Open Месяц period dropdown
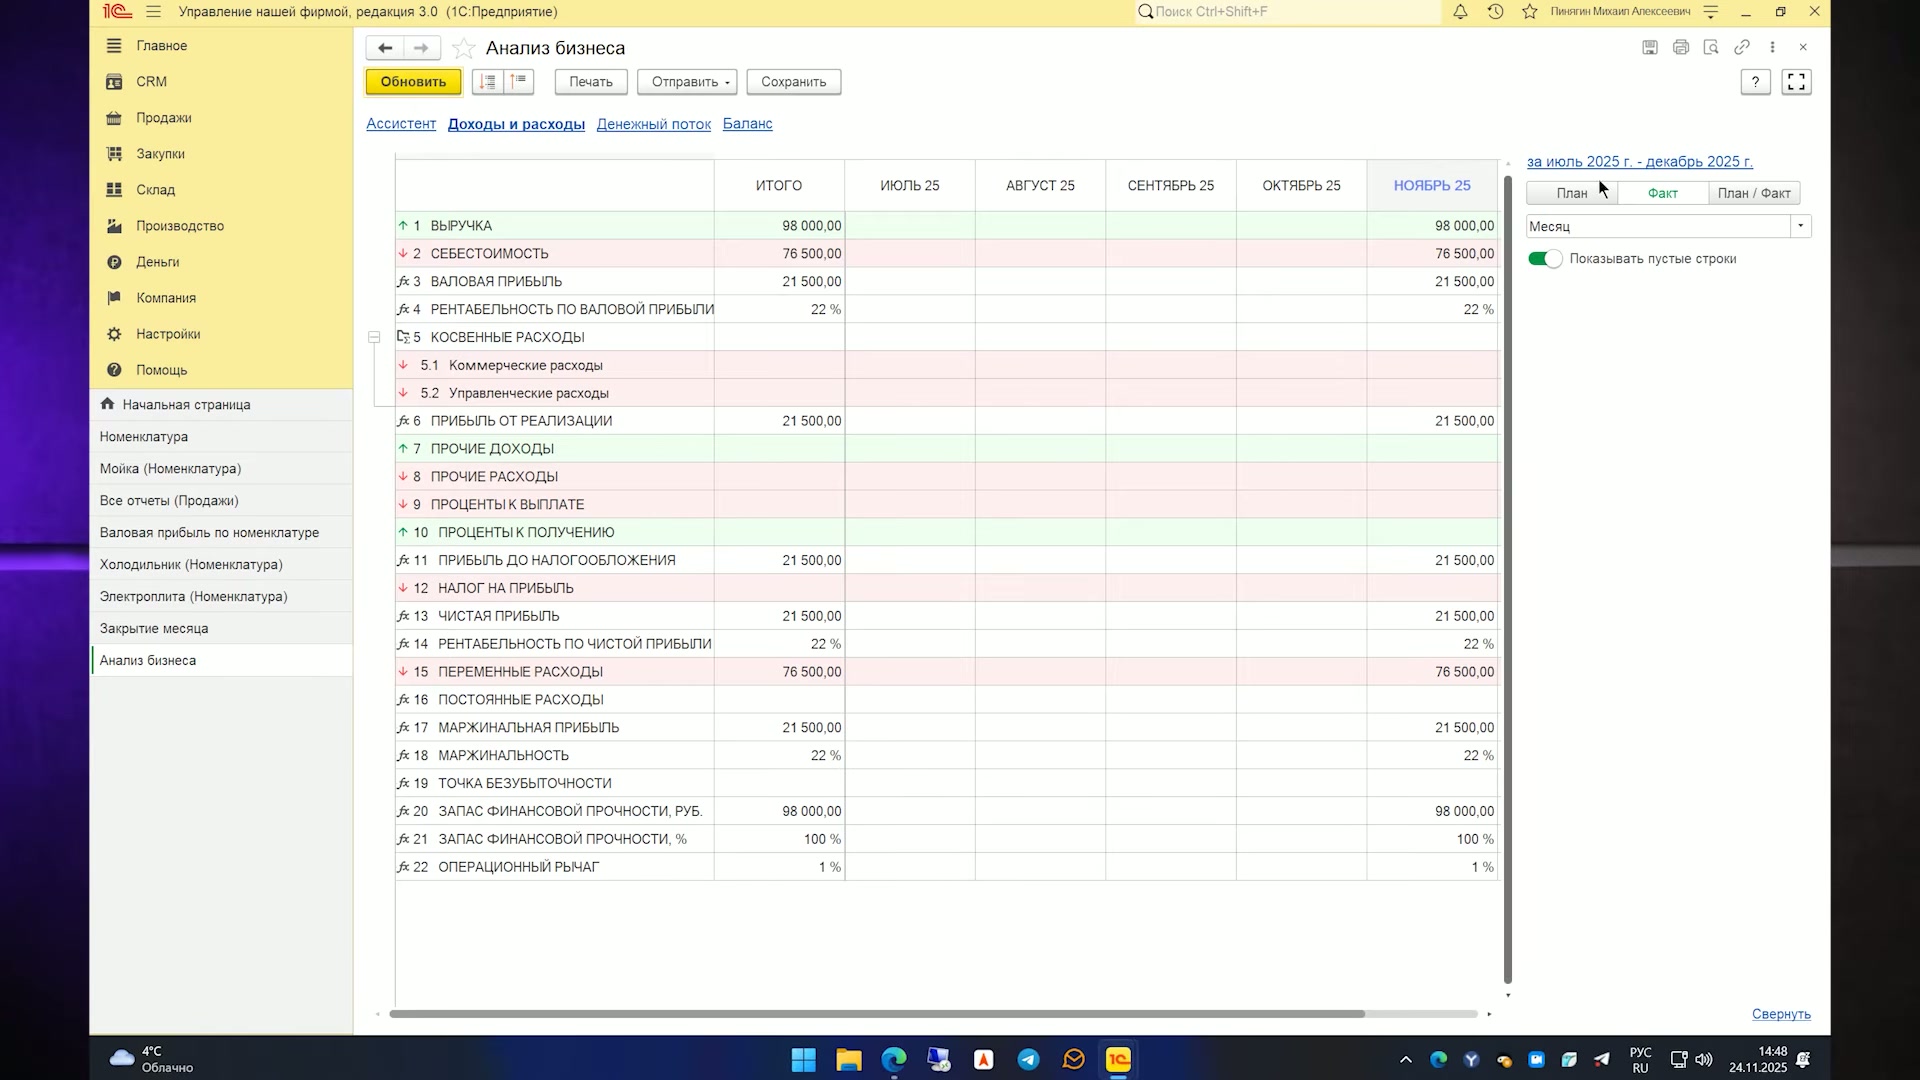Screen dimensions: 1920x1080 1801,226
